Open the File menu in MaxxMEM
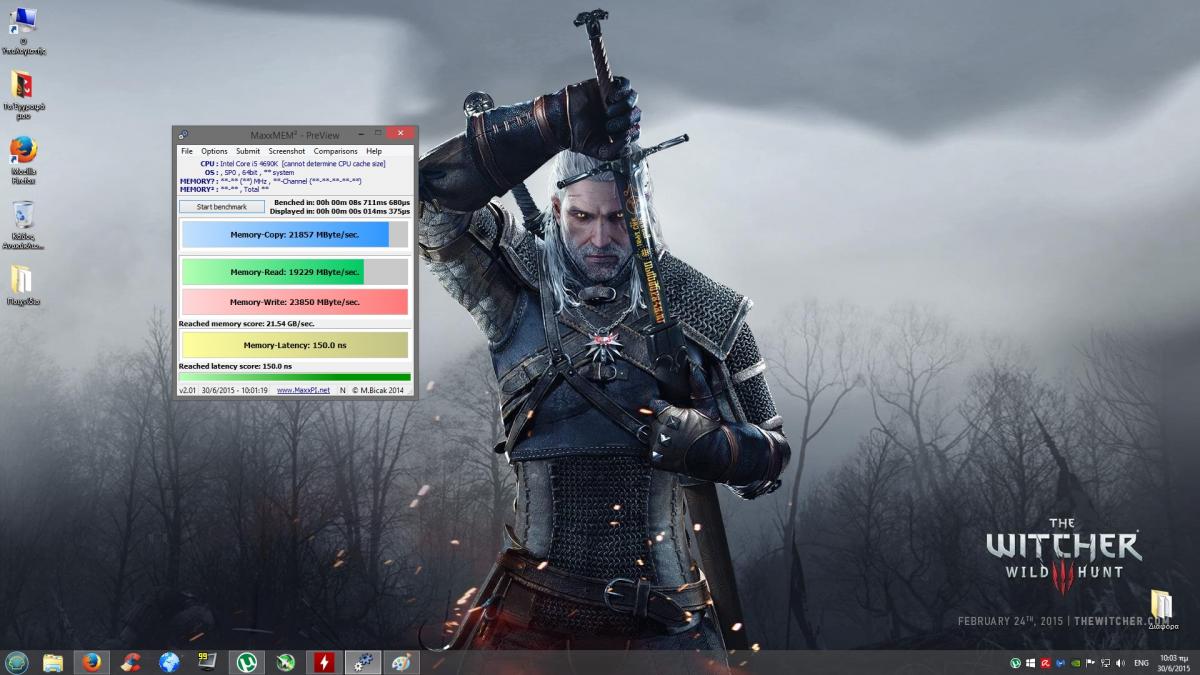 coord(187,151)
